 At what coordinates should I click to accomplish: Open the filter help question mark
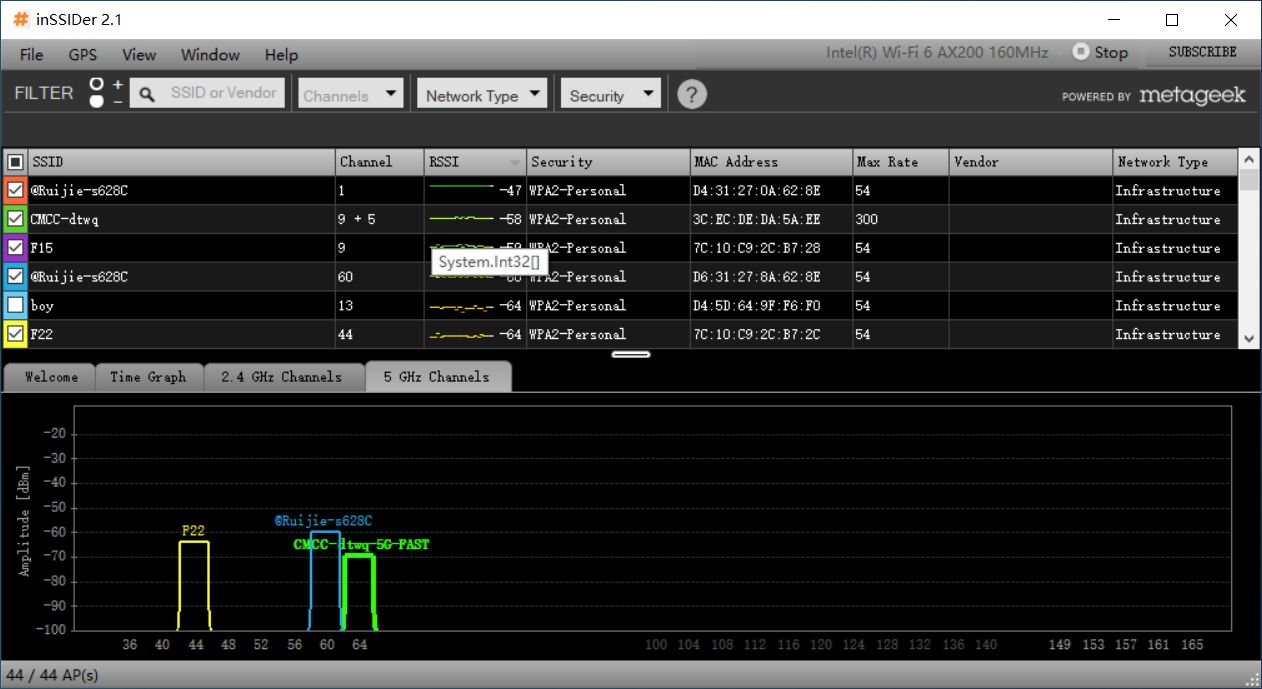tap(692, 94)
